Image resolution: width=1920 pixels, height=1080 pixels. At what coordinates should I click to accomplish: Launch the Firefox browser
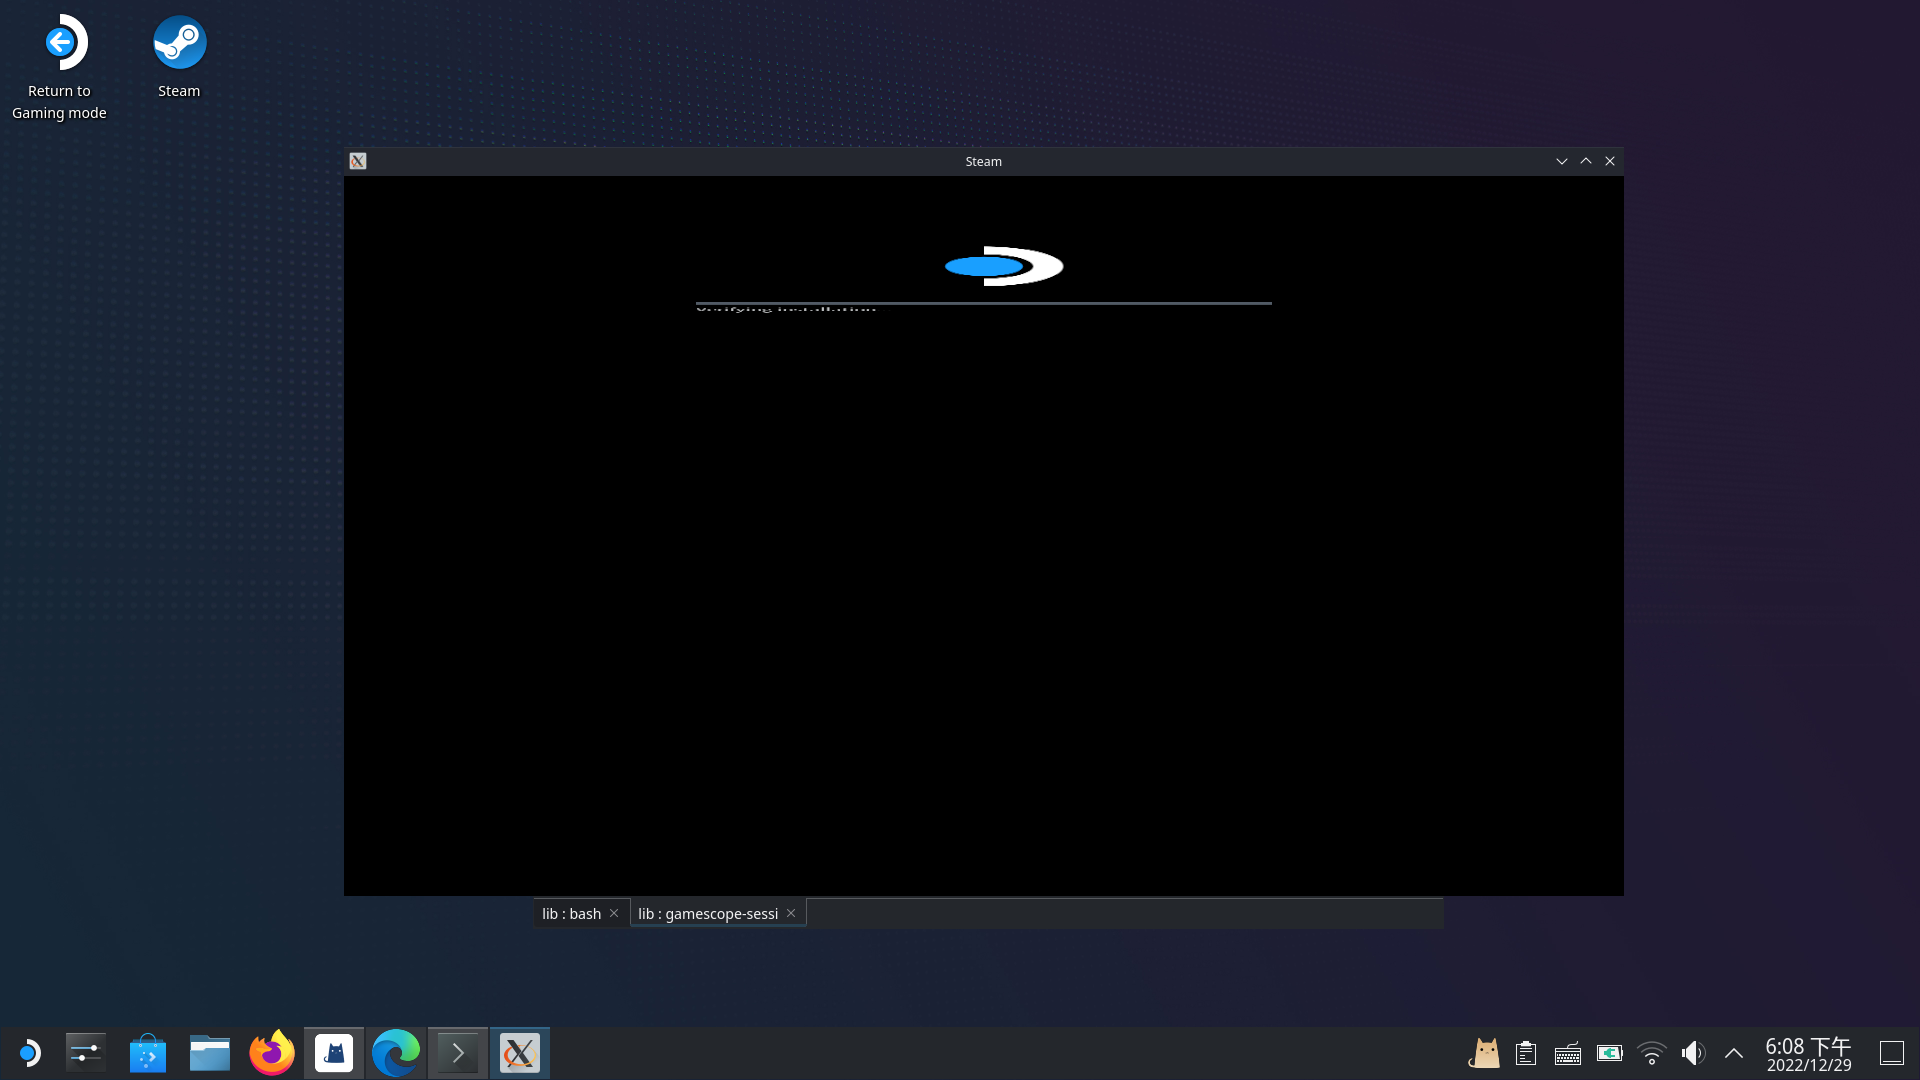pos(272,1052)
